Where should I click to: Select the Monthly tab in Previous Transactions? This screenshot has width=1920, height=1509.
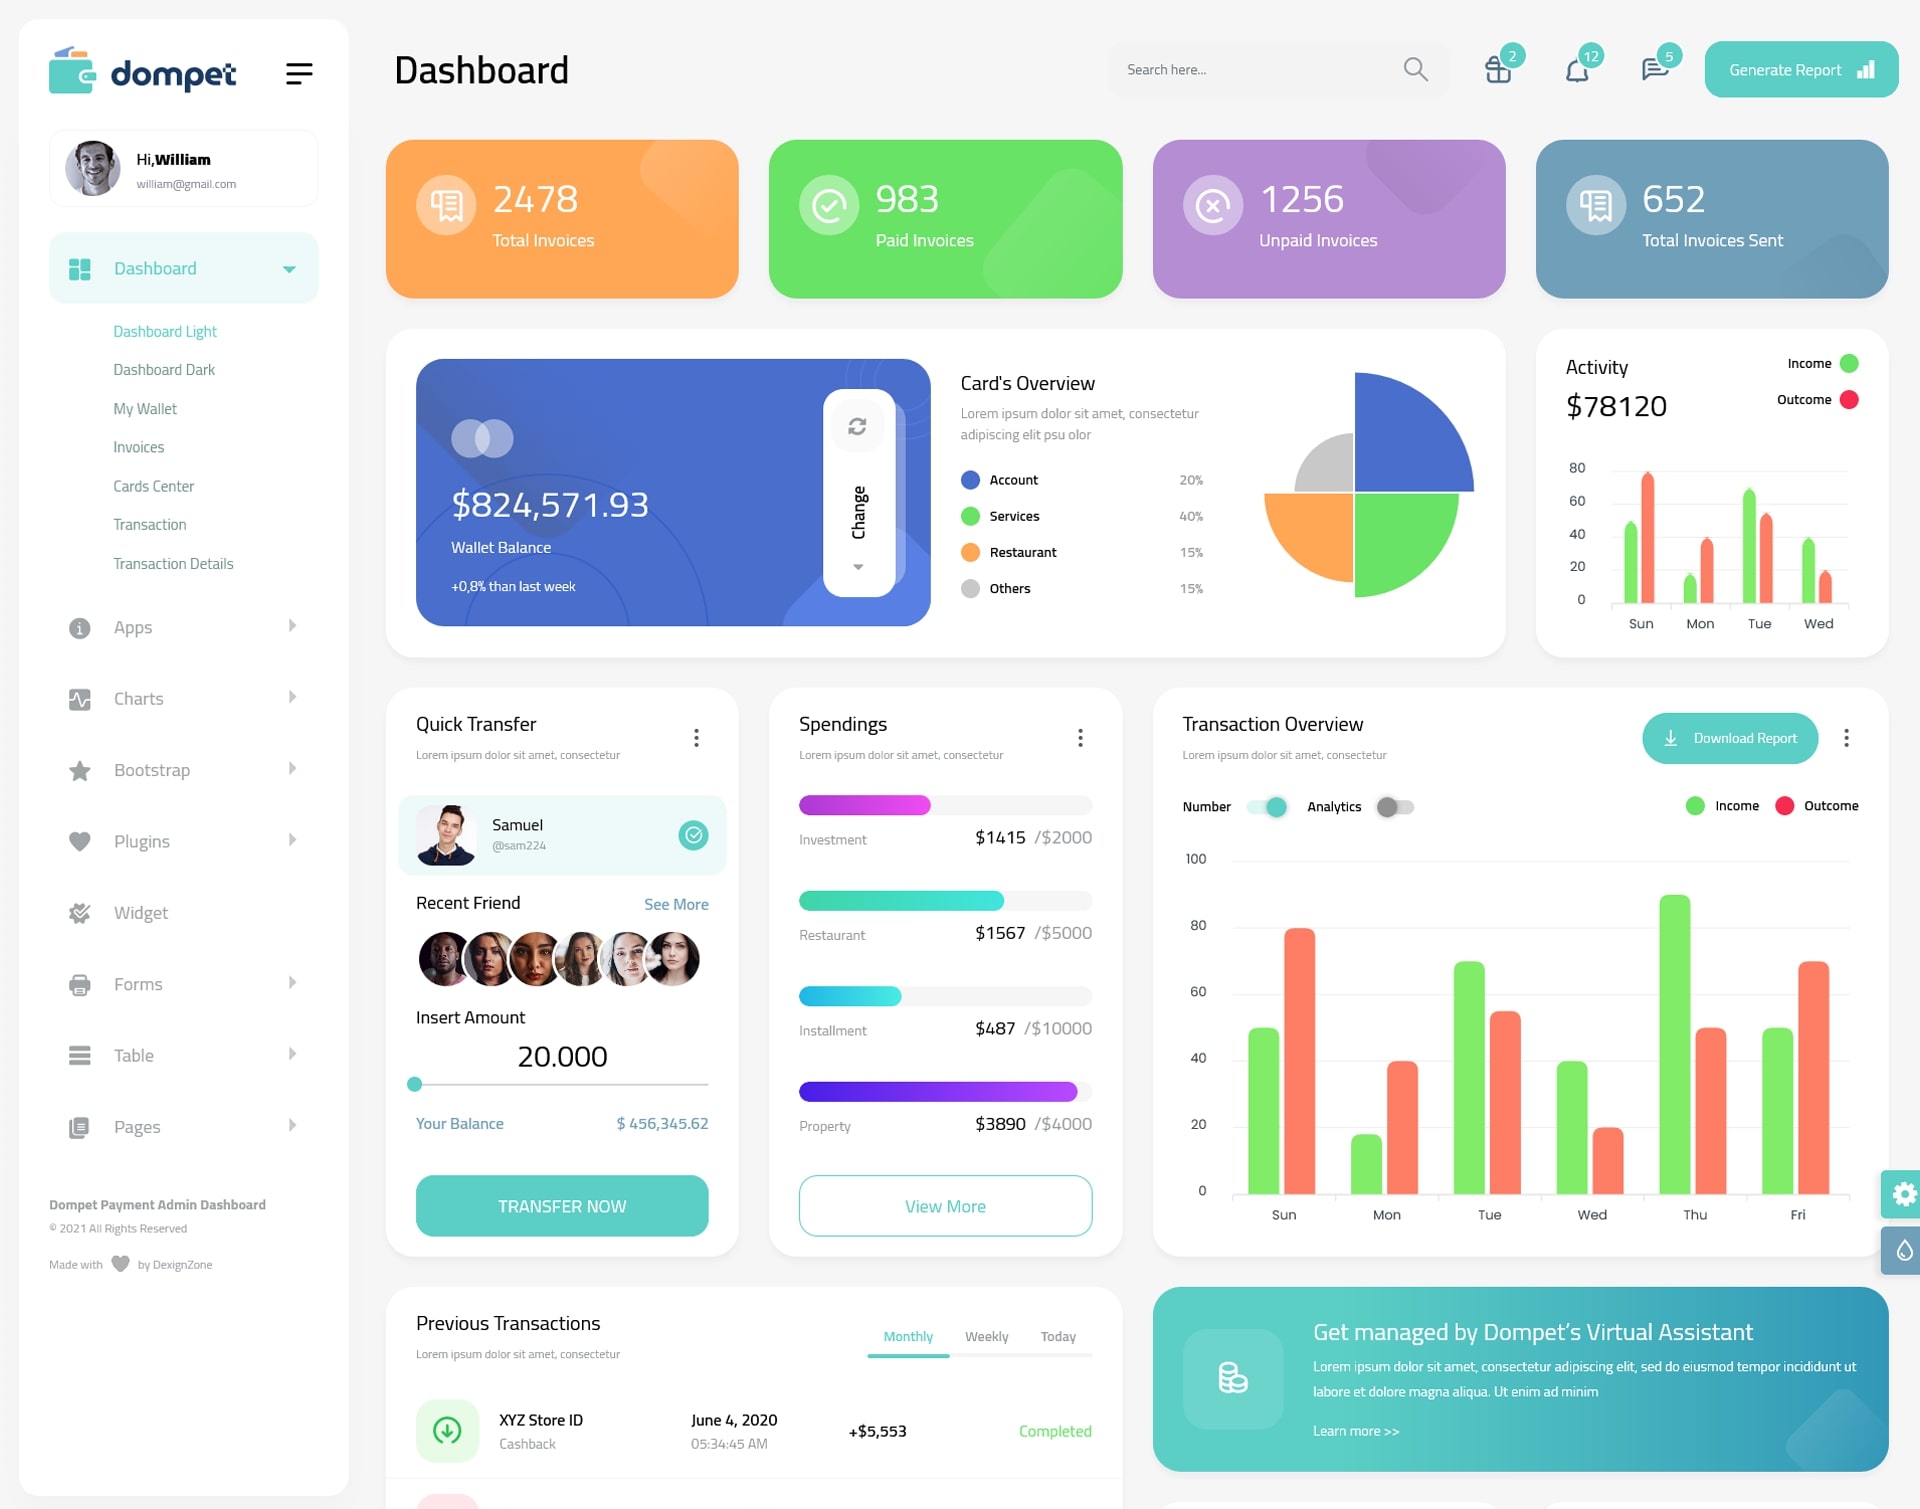pyautogui.click(x=907, y=1336)
